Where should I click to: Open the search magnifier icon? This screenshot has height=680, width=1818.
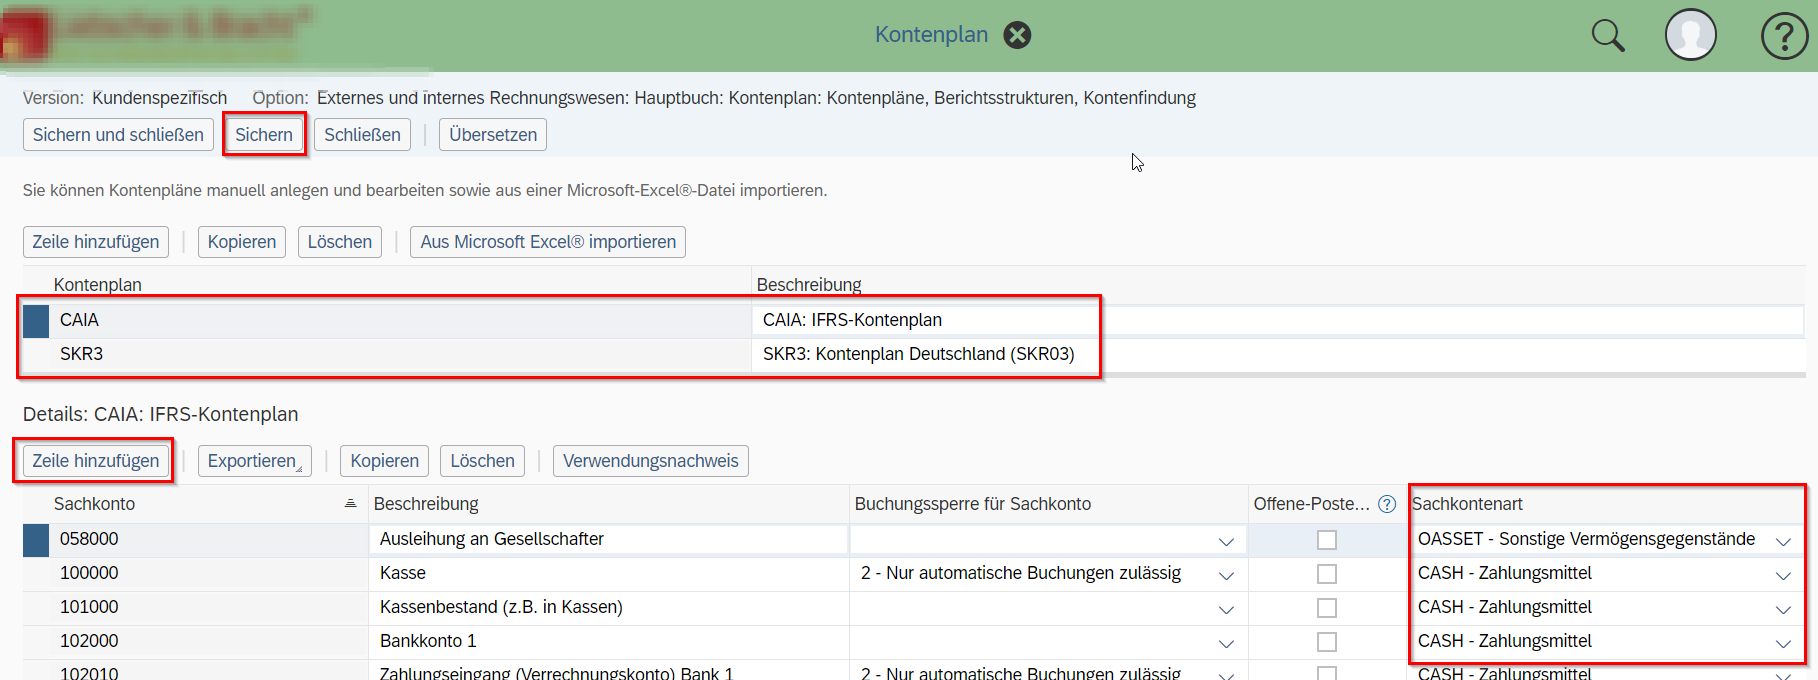(x=1607, y=36)
